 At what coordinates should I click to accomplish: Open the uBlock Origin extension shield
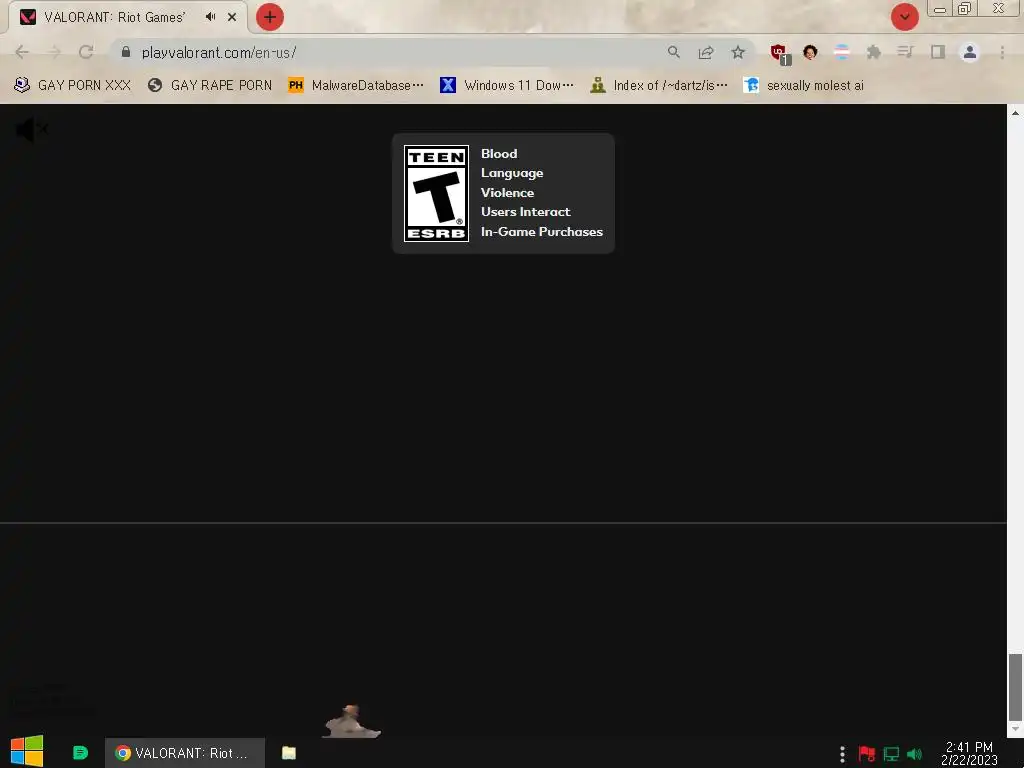778,53
